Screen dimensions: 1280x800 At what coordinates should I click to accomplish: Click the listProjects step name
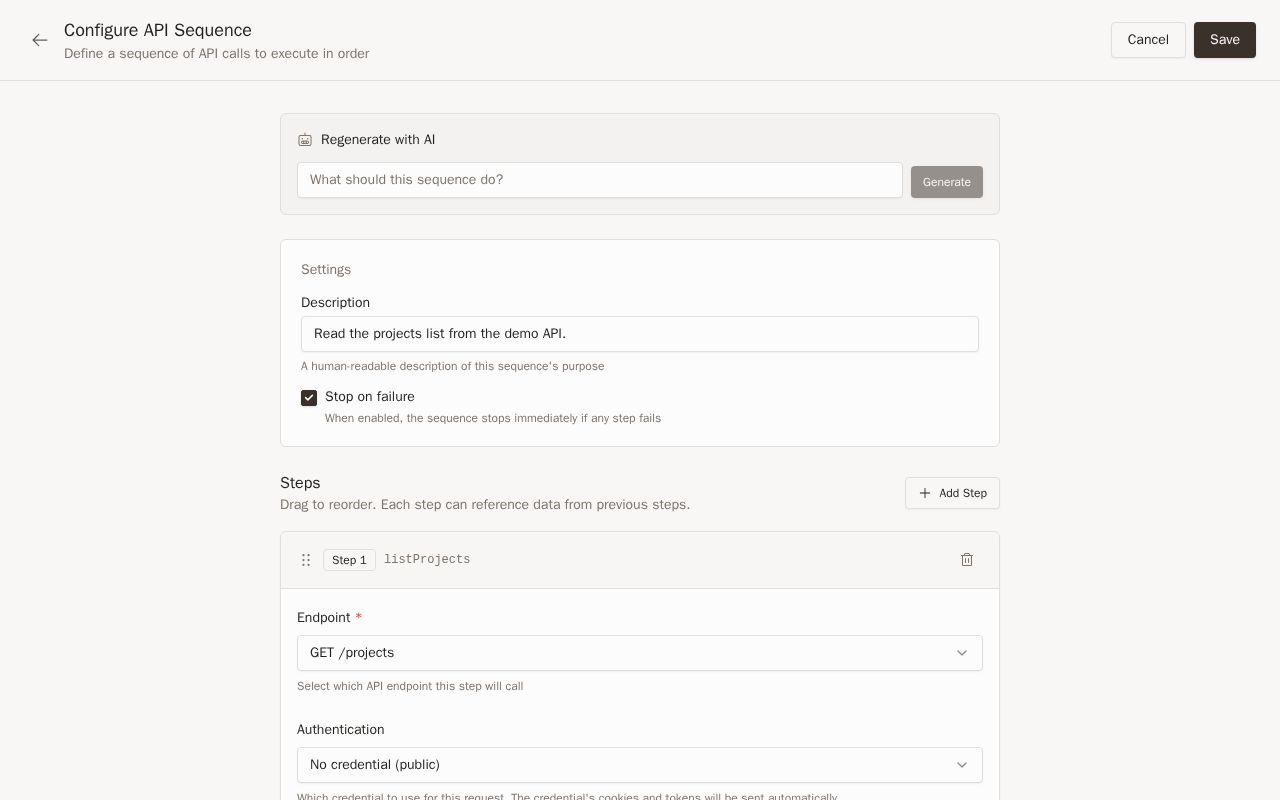(x=427, y=560)
